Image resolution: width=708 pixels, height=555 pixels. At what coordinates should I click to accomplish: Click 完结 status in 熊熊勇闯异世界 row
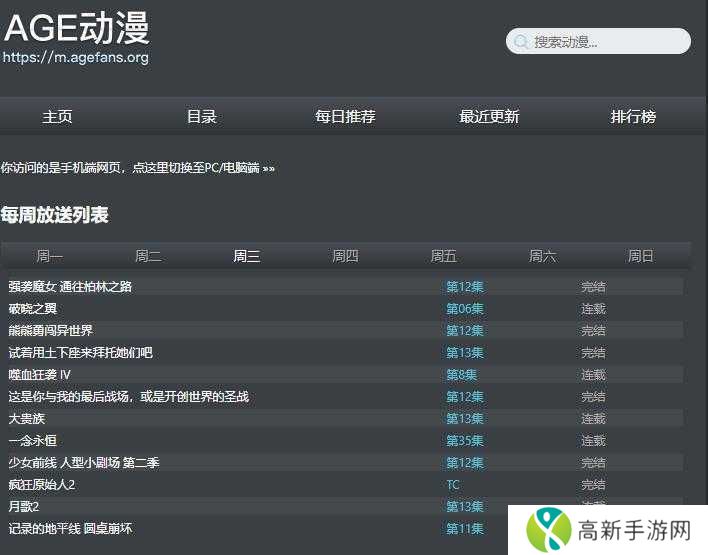593,331
